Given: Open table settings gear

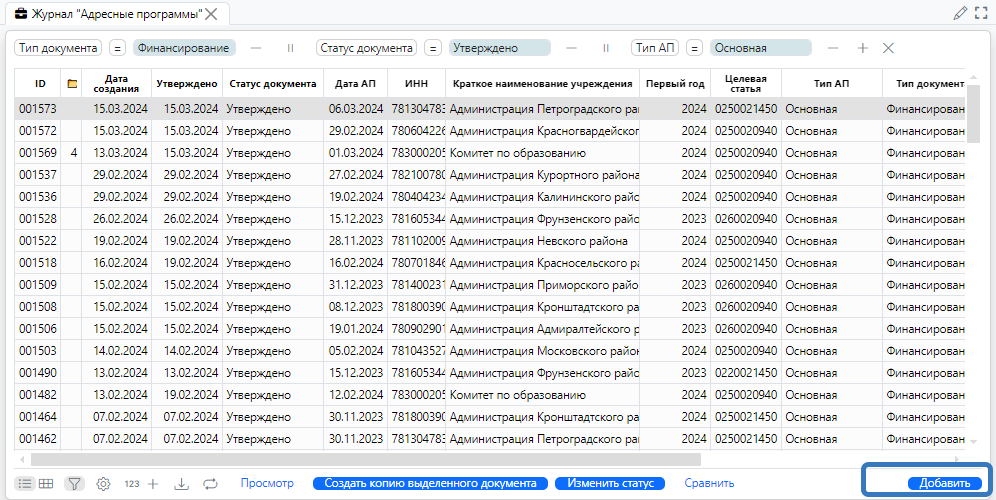Looking at the screenshot, I should click(x=103, y=483).
